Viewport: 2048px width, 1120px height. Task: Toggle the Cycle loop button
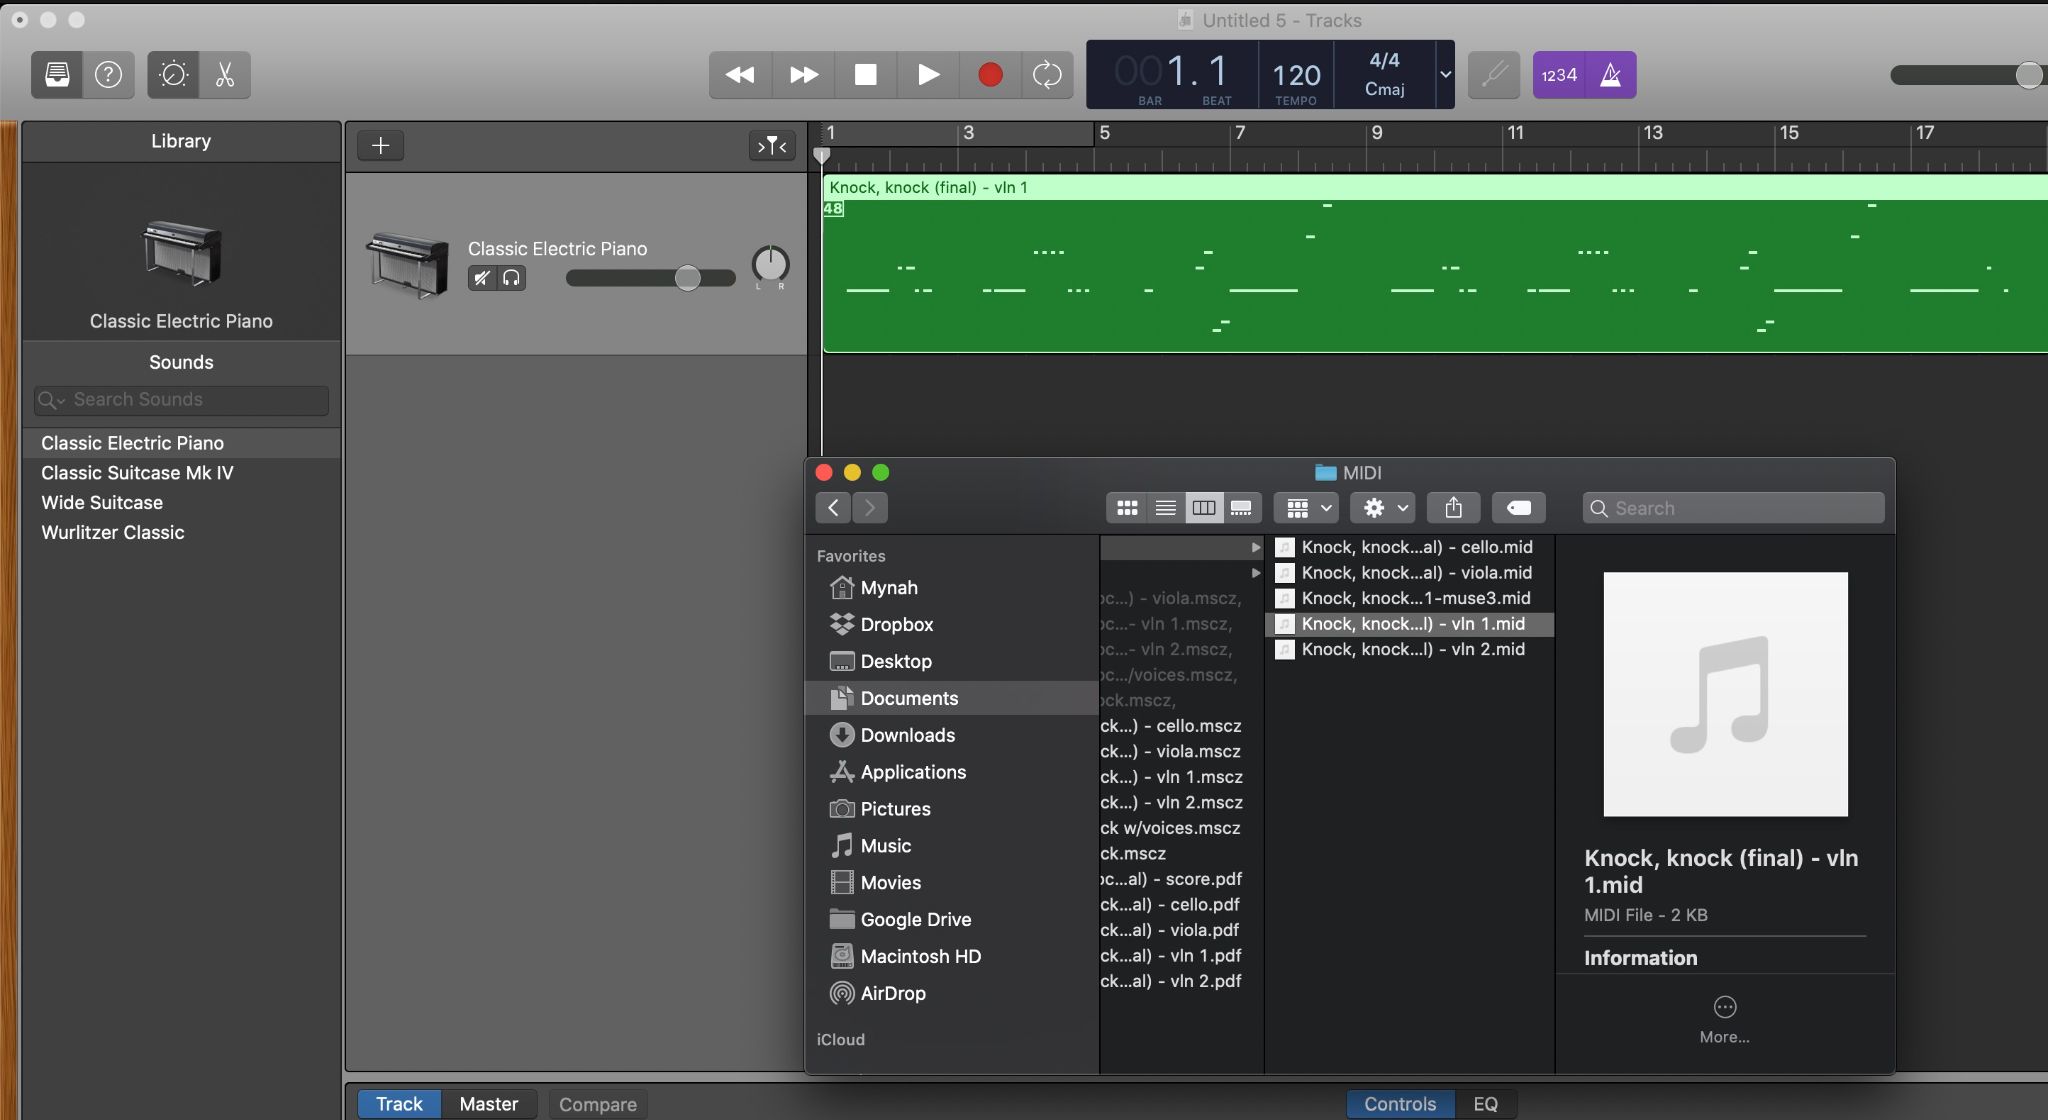1047,75
